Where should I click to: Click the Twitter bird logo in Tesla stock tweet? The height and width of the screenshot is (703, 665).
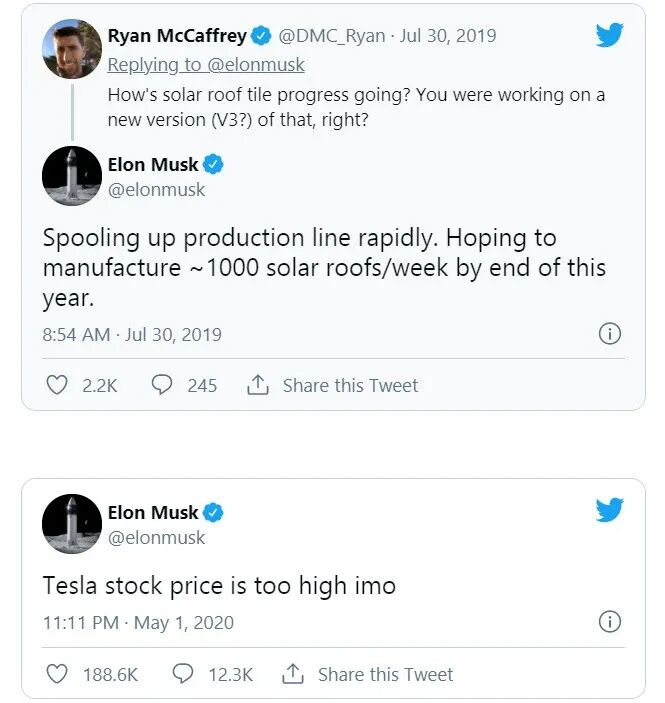(x=609, y=511)
